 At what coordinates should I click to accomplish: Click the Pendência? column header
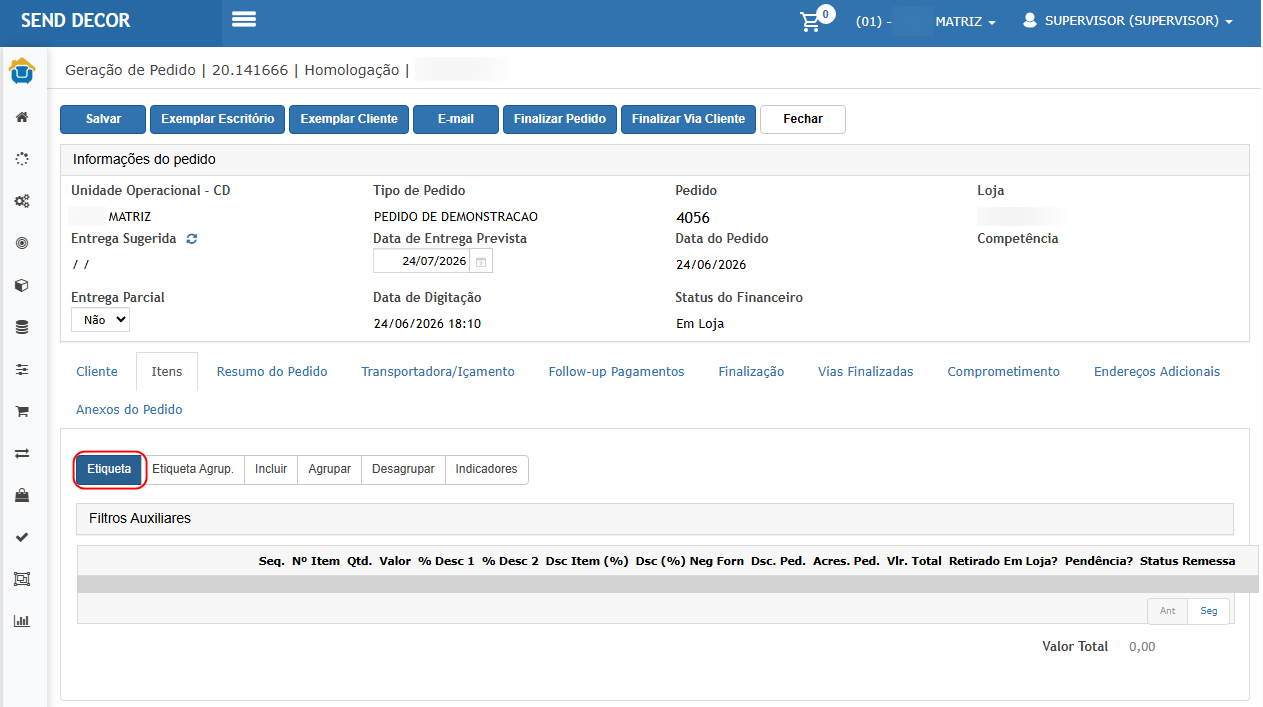coord(1099,561)
